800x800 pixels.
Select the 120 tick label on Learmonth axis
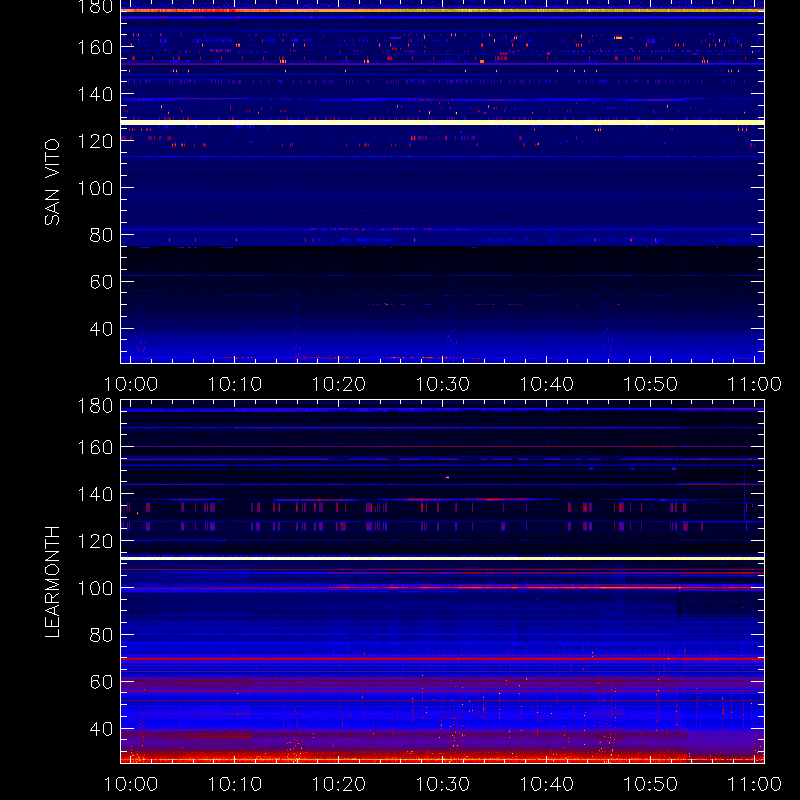pyautogui.click(x=95, y=541)
